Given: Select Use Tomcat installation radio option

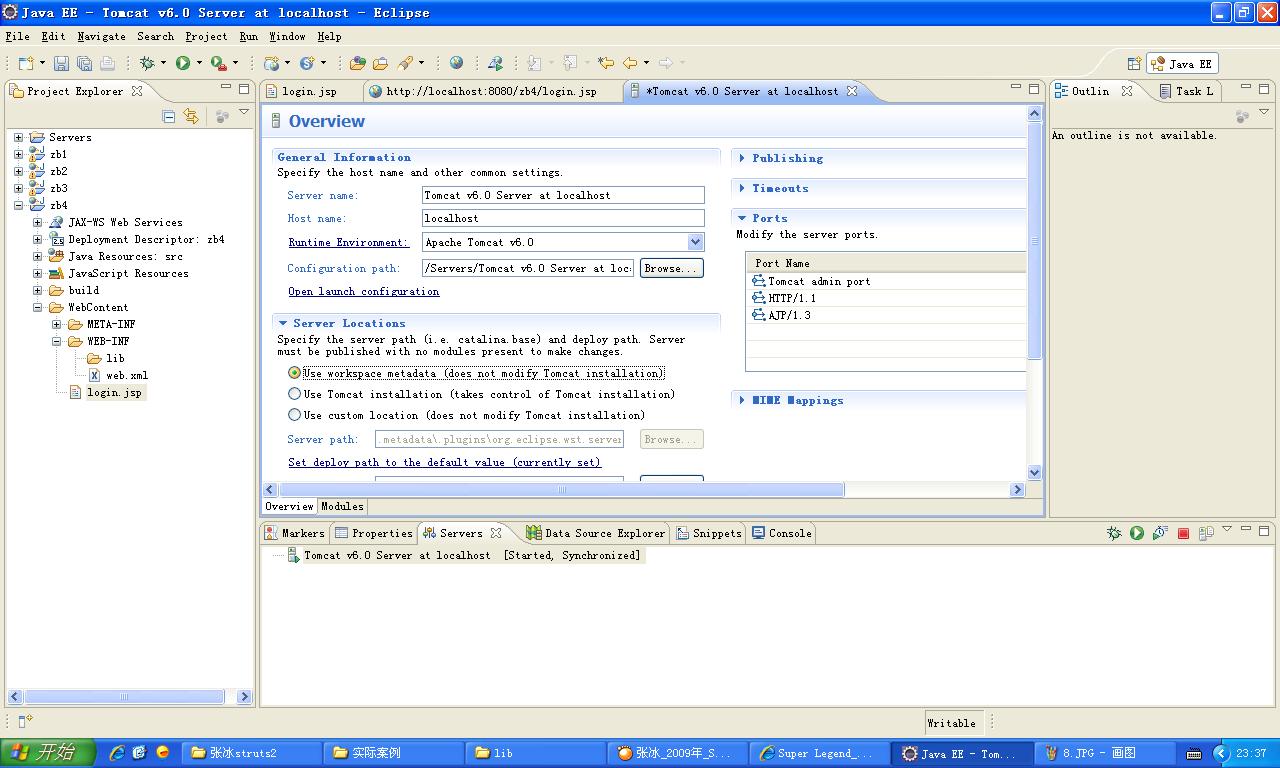Looking at the screenshot, I should tap(295, 394).
